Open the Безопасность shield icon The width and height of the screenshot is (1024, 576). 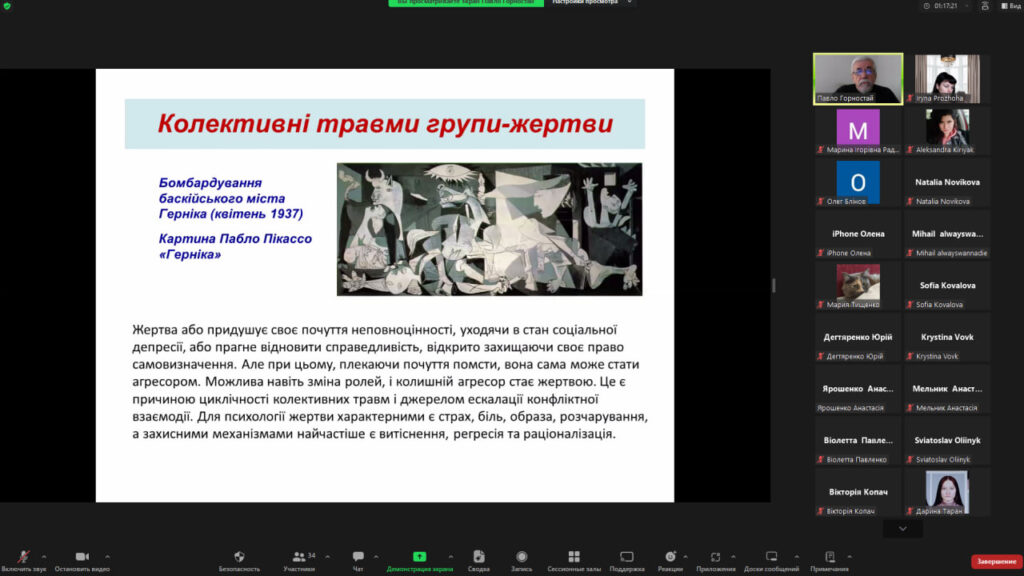coord(239,558)
